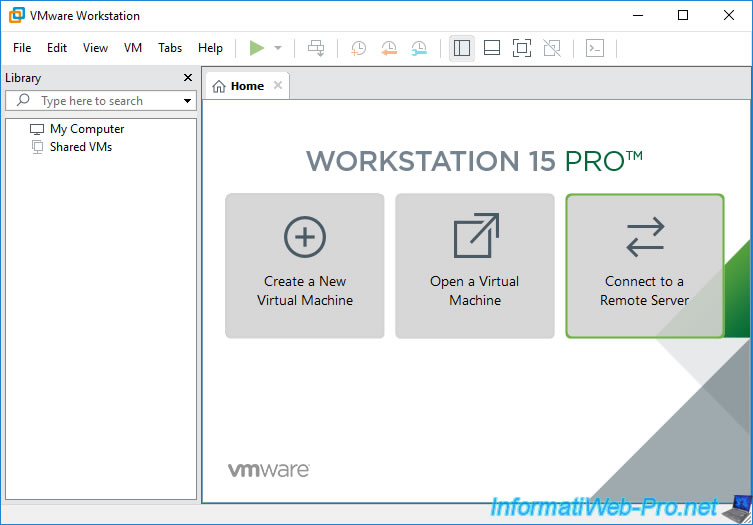Maximize the VMware Workstation window

[x=683, y=15]
